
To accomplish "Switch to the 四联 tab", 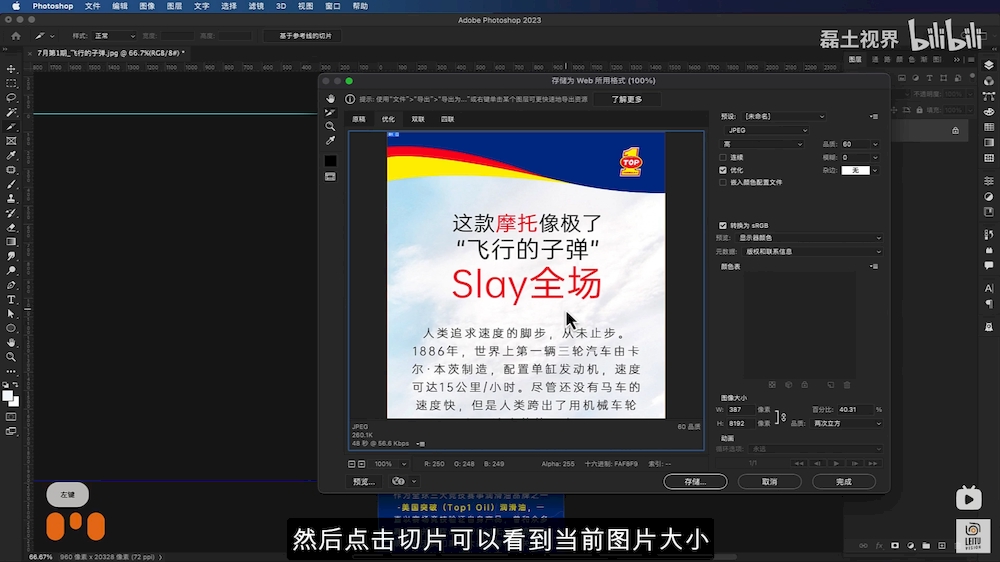I will pos(447,119).
